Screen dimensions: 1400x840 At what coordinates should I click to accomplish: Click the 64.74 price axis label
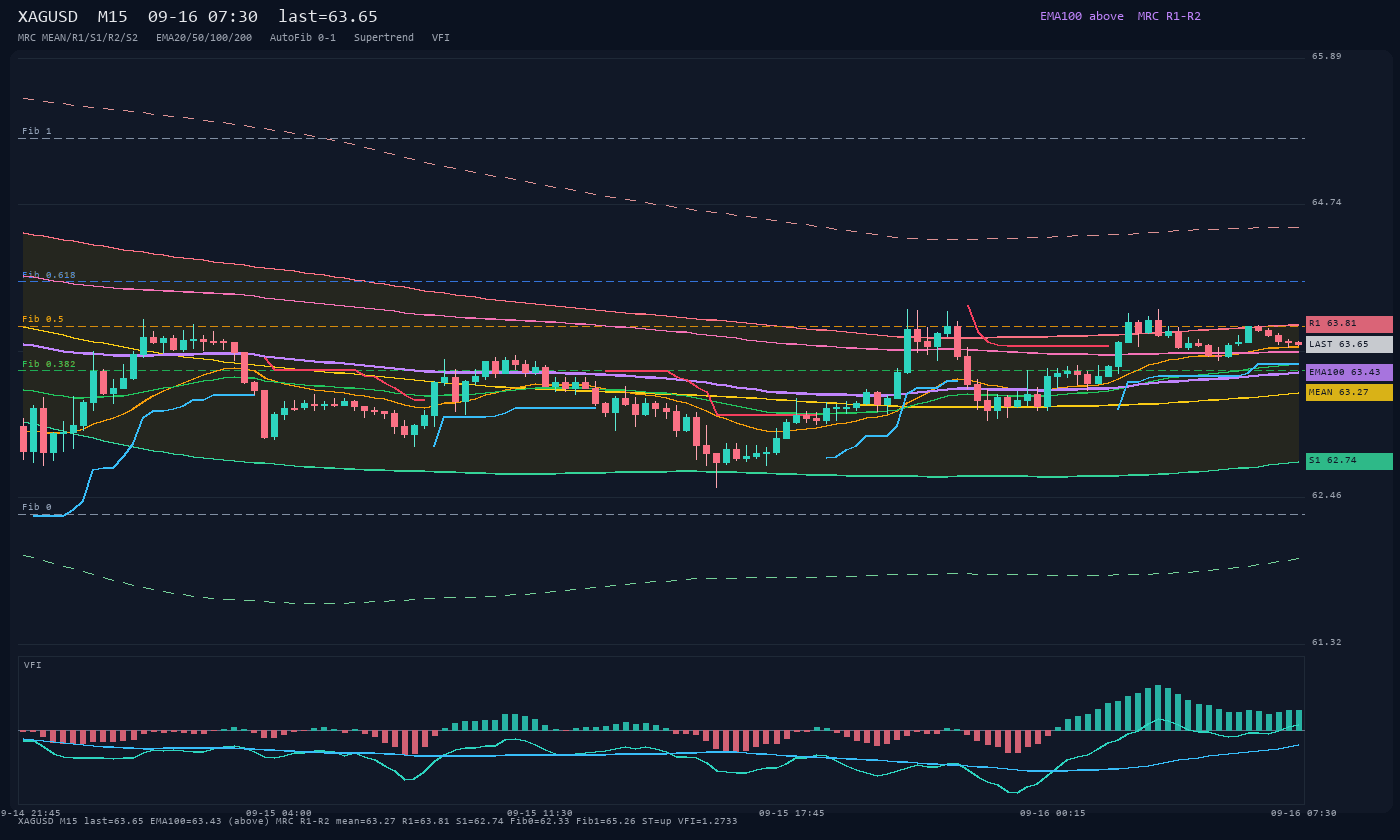(x=1327, y=202)
